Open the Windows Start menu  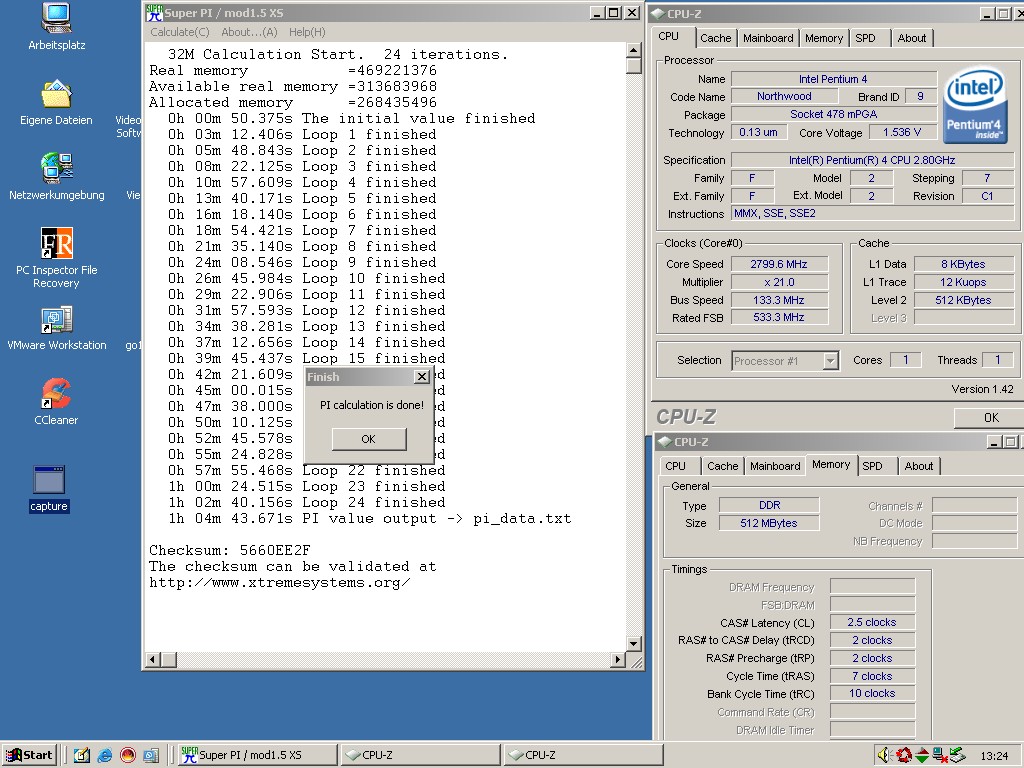point(29,756)
